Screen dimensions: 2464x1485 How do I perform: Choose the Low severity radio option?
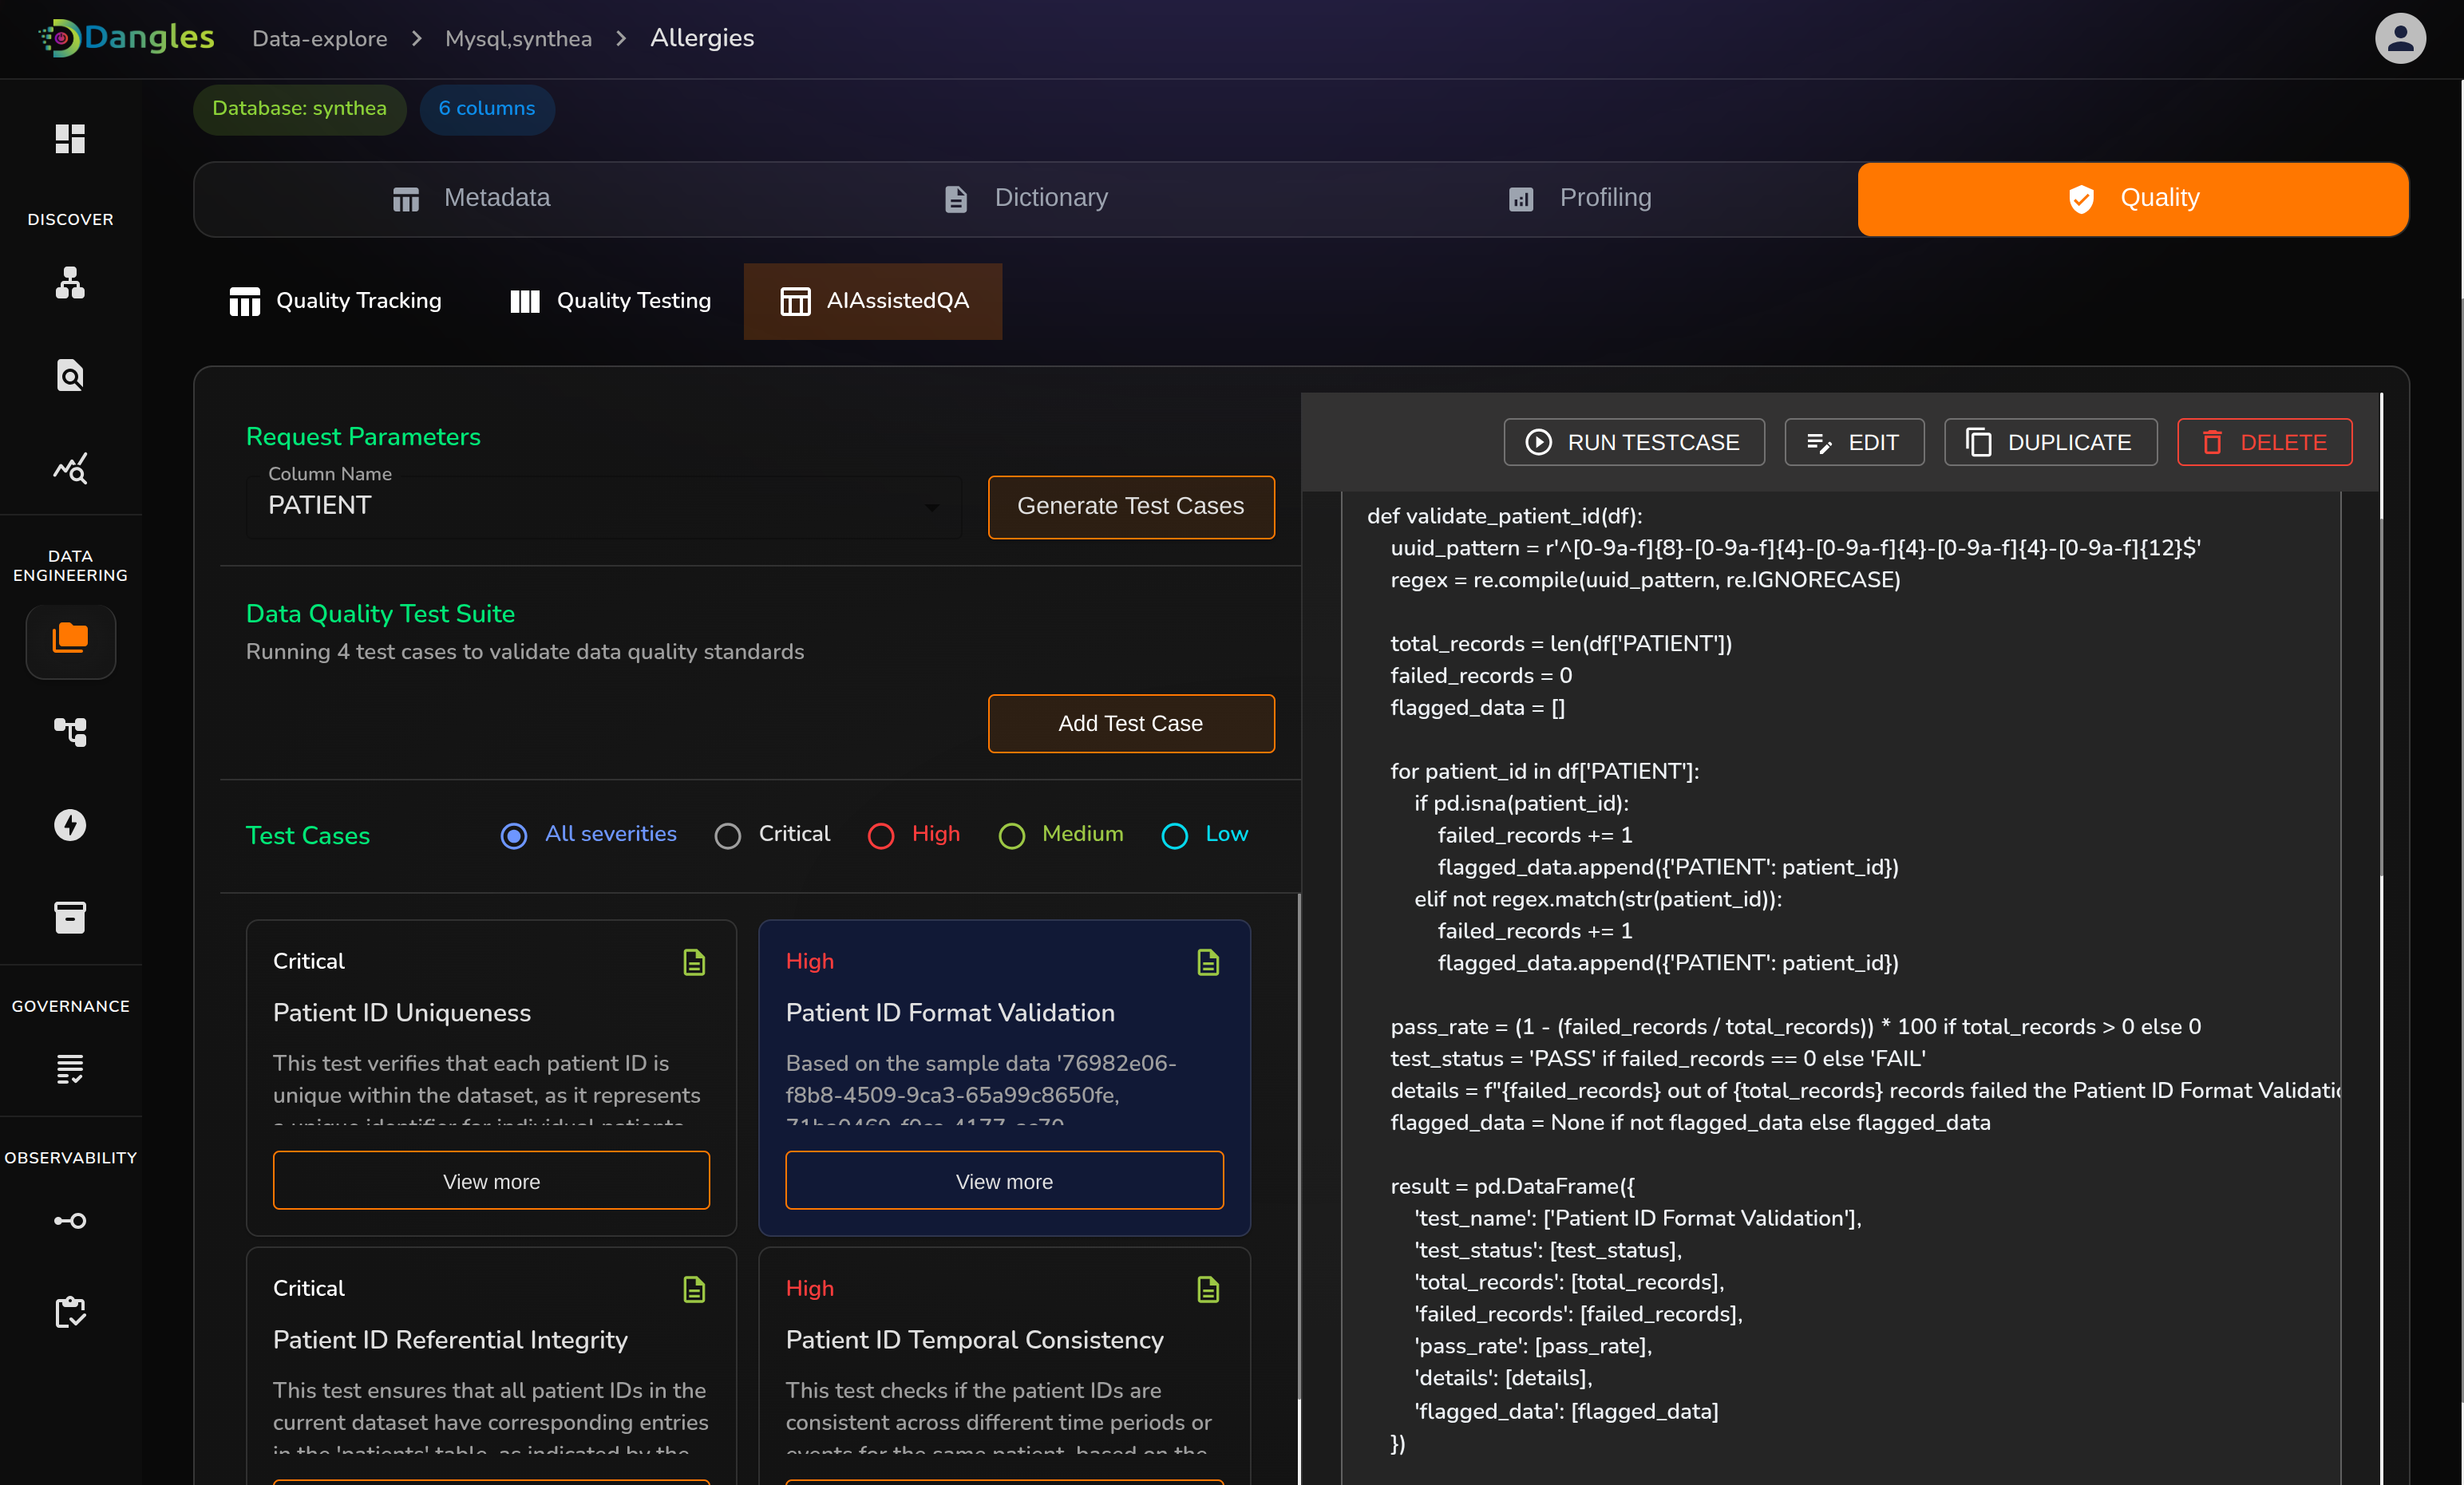click(x=1174, y=835)
